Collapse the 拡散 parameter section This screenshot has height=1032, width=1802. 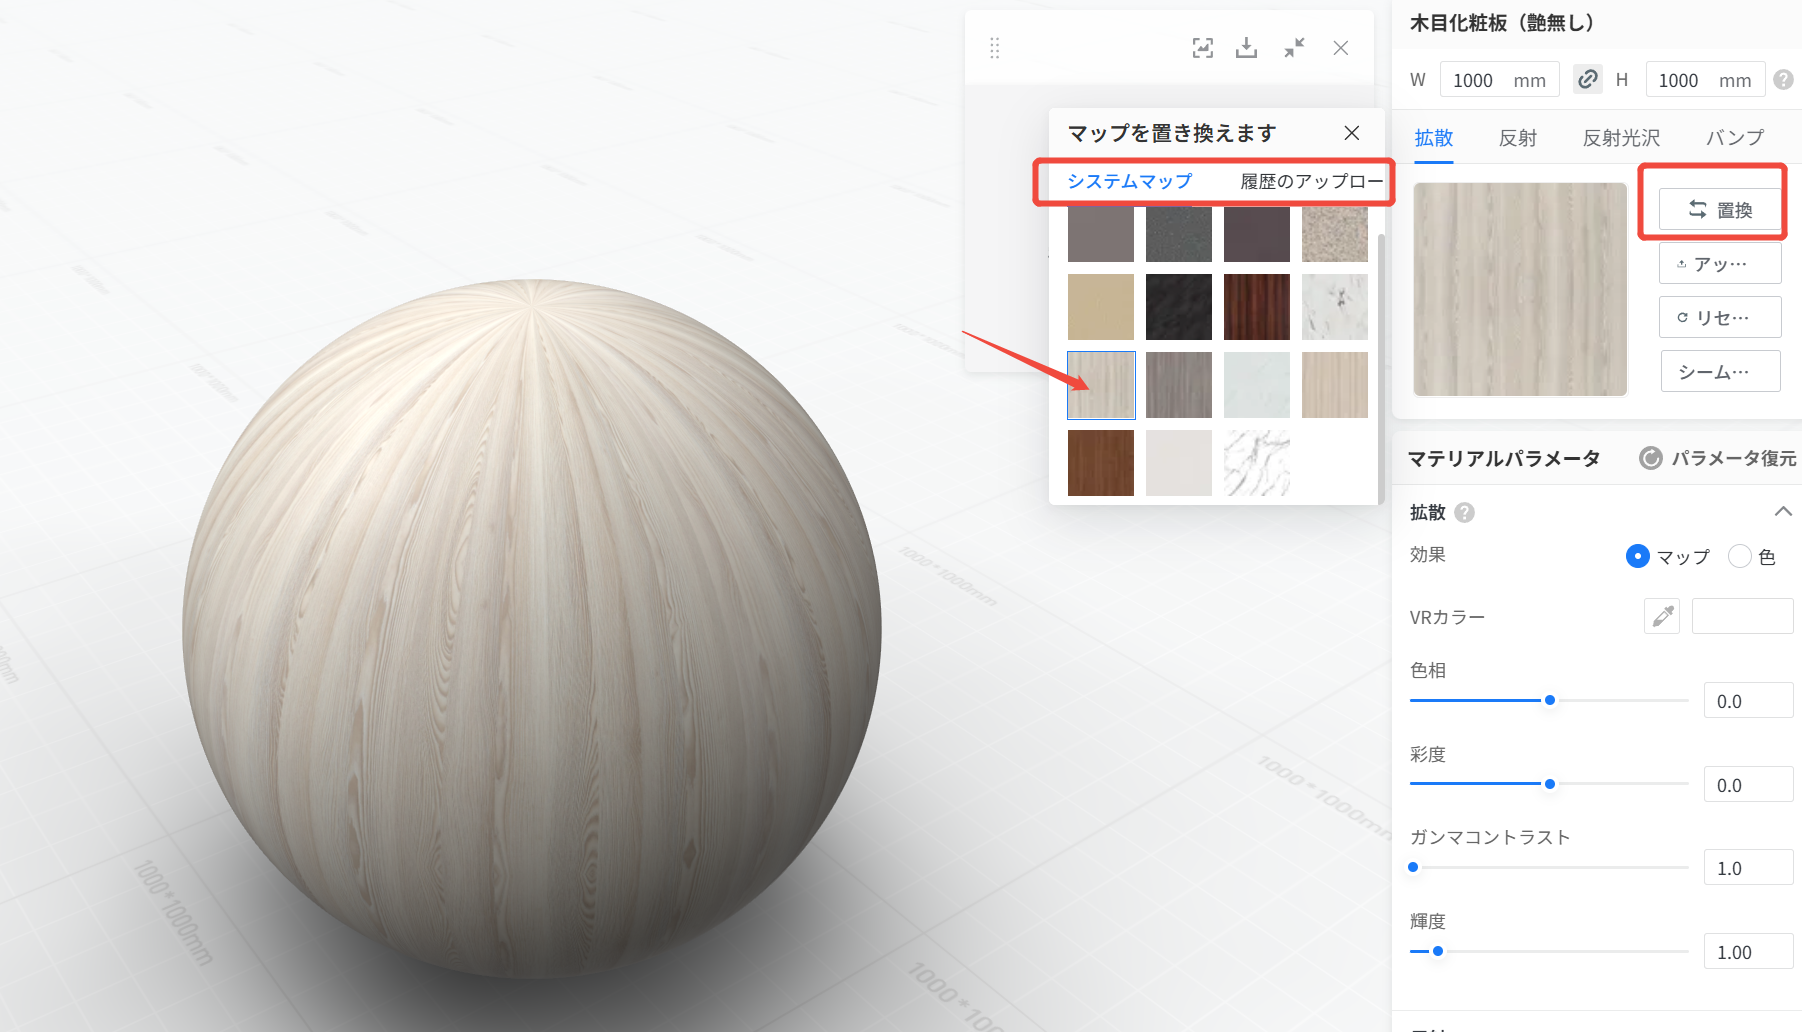pyautogui.click(x=1782, y=511)
